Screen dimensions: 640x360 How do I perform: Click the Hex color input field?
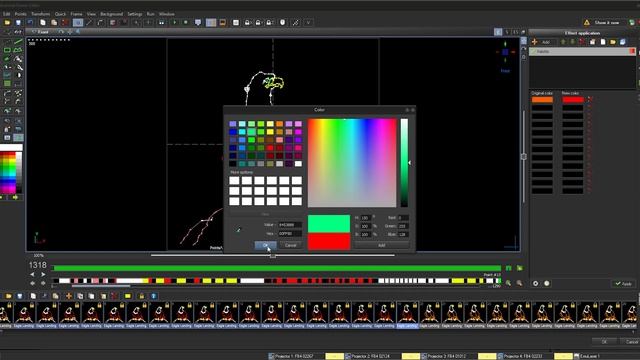click(x=289, y=233)
